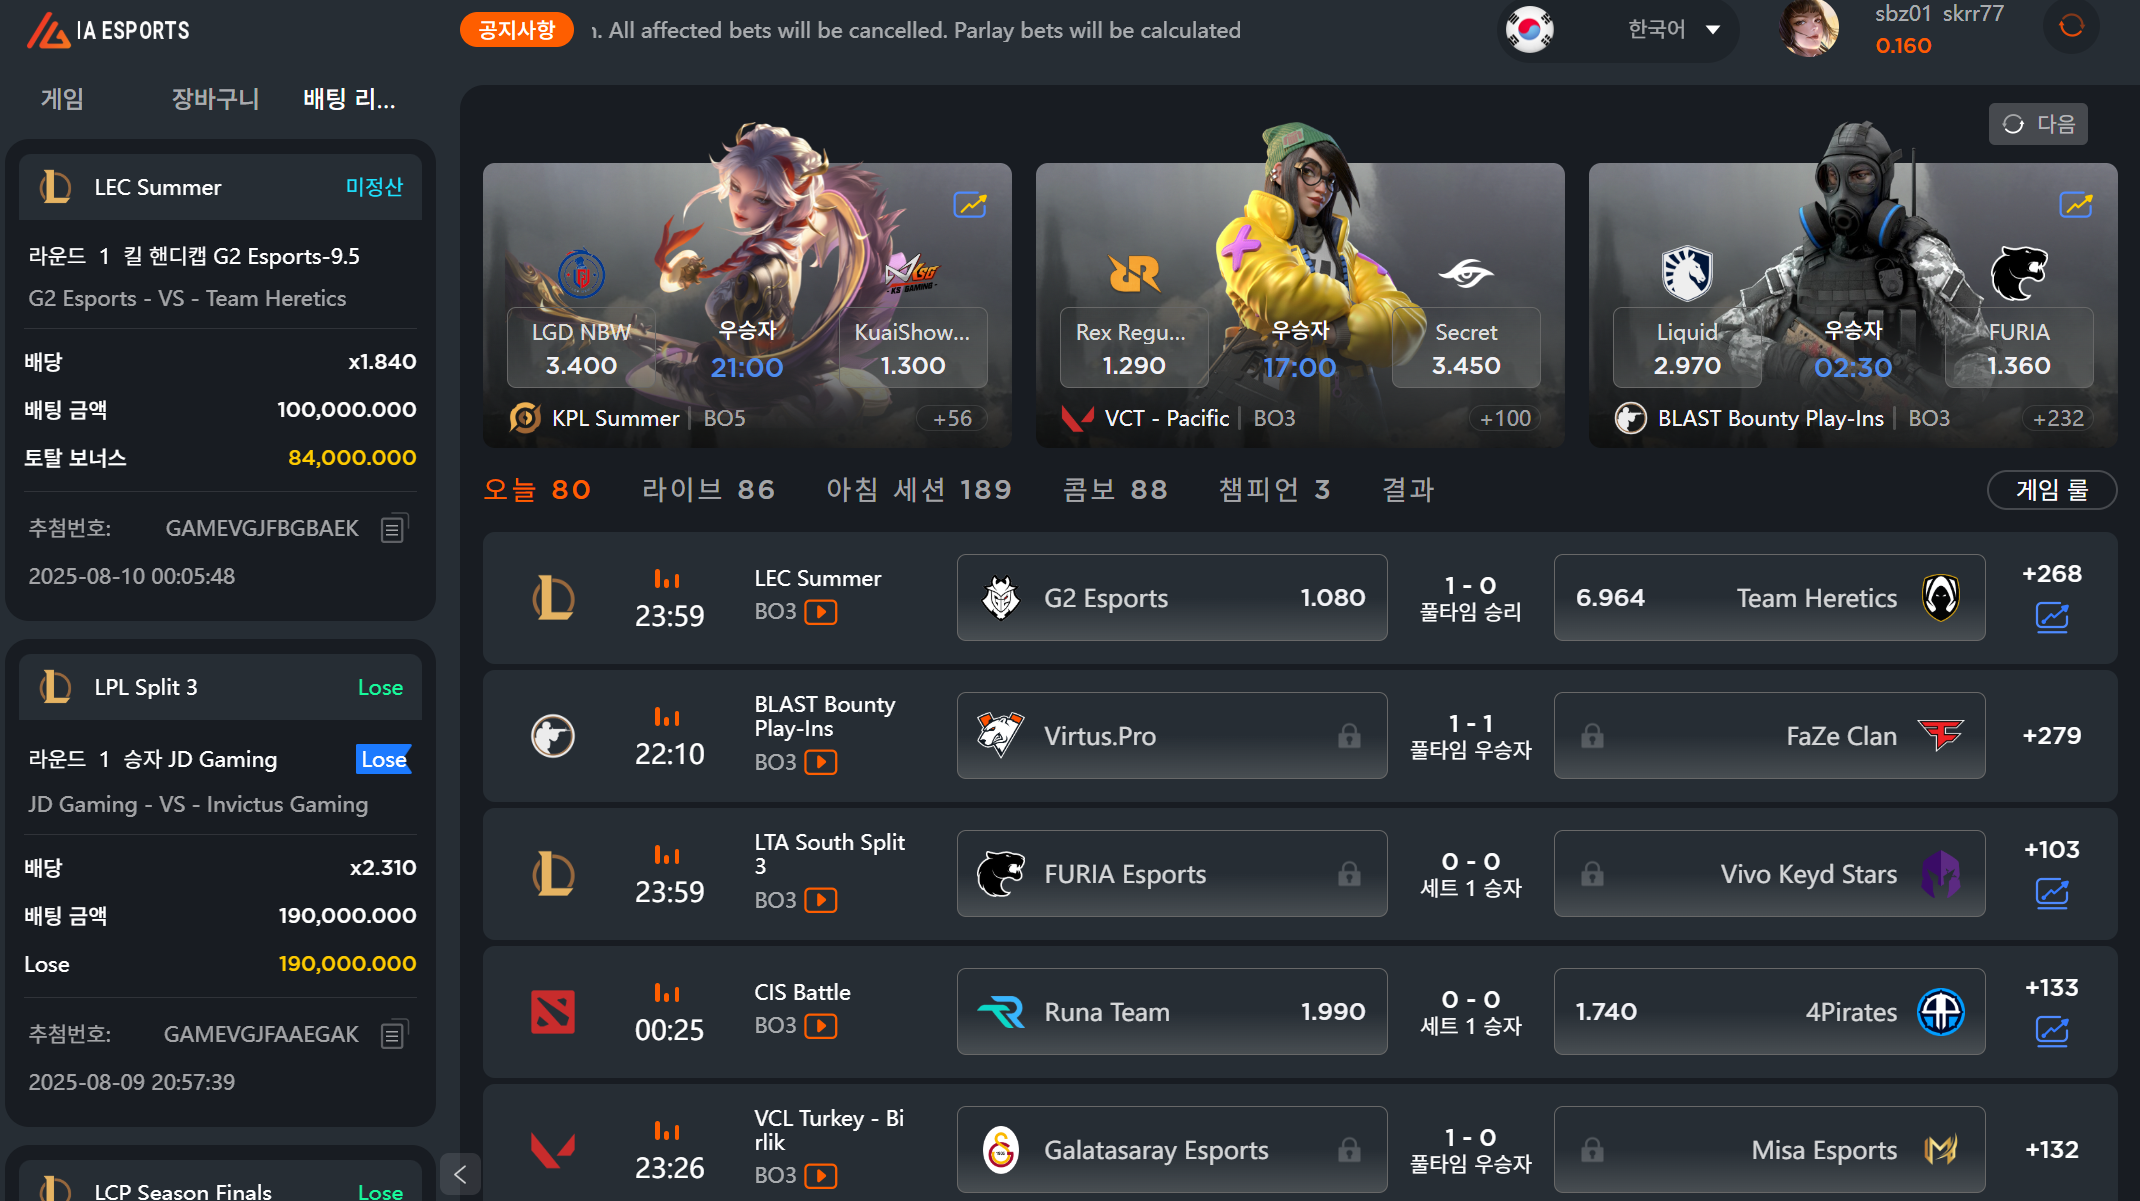2140x1201 pixels.
Task: Click trend chart icon on BLAST Bounty card
Action: pos(2076,205)
